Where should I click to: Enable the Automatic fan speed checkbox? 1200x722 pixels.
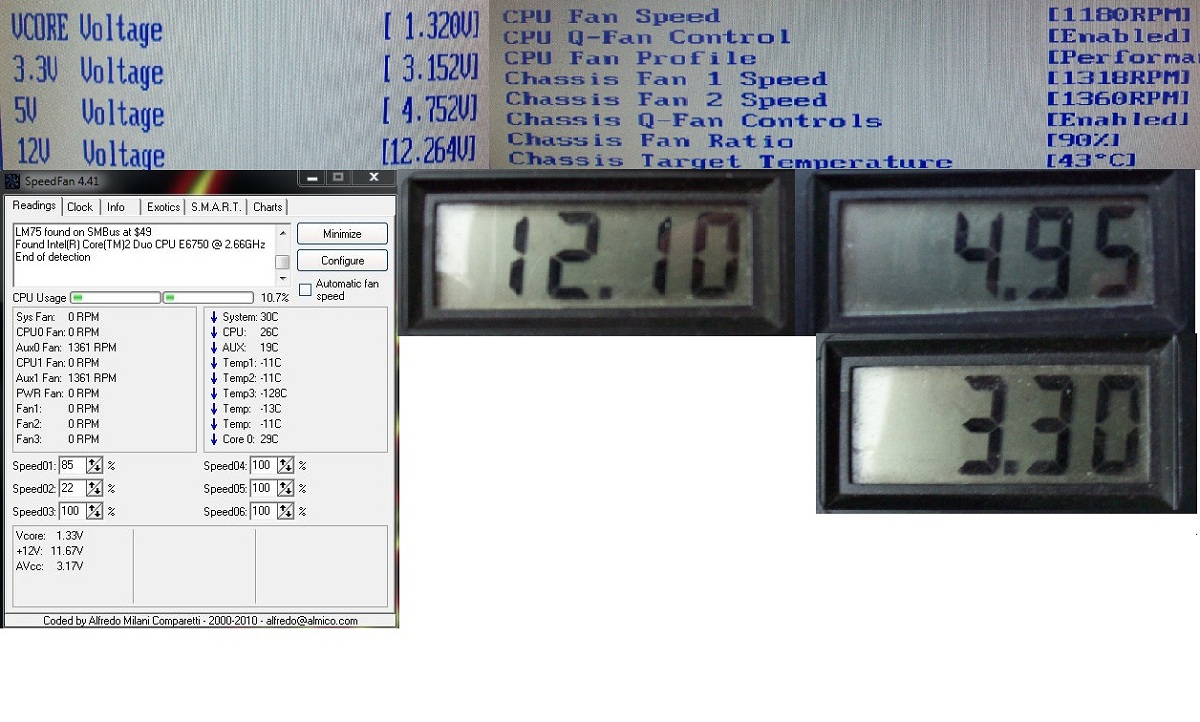point(306,289)
